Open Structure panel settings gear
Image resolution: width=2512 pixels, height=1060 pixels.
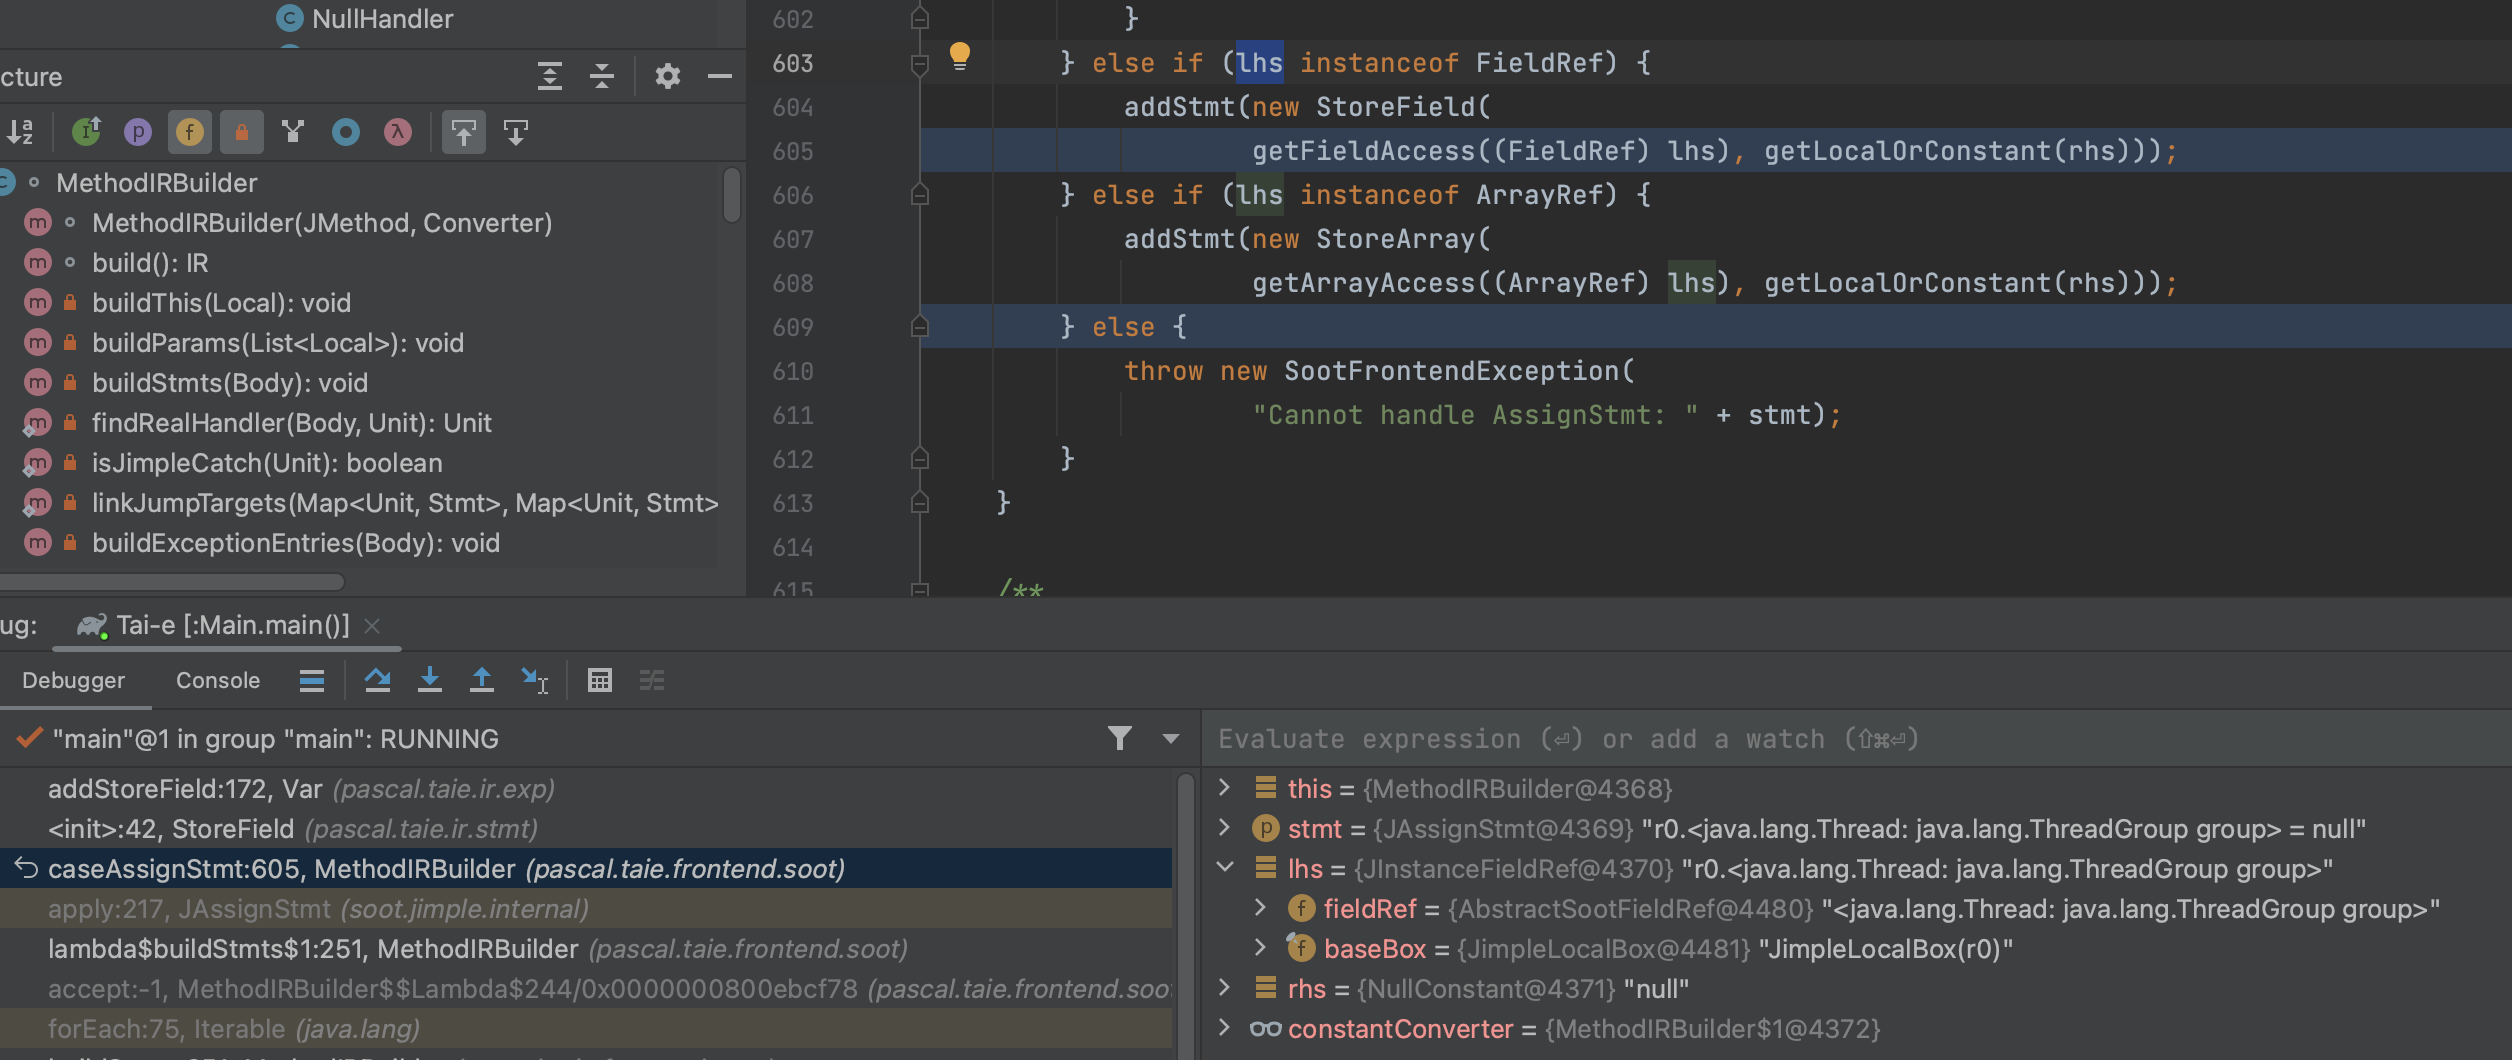pos(668,76)
